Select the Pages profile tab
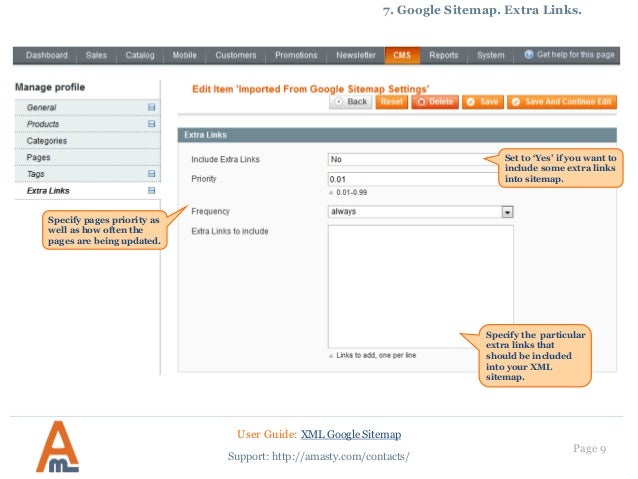This screenshot has width=638, height=479. [87, 157]
